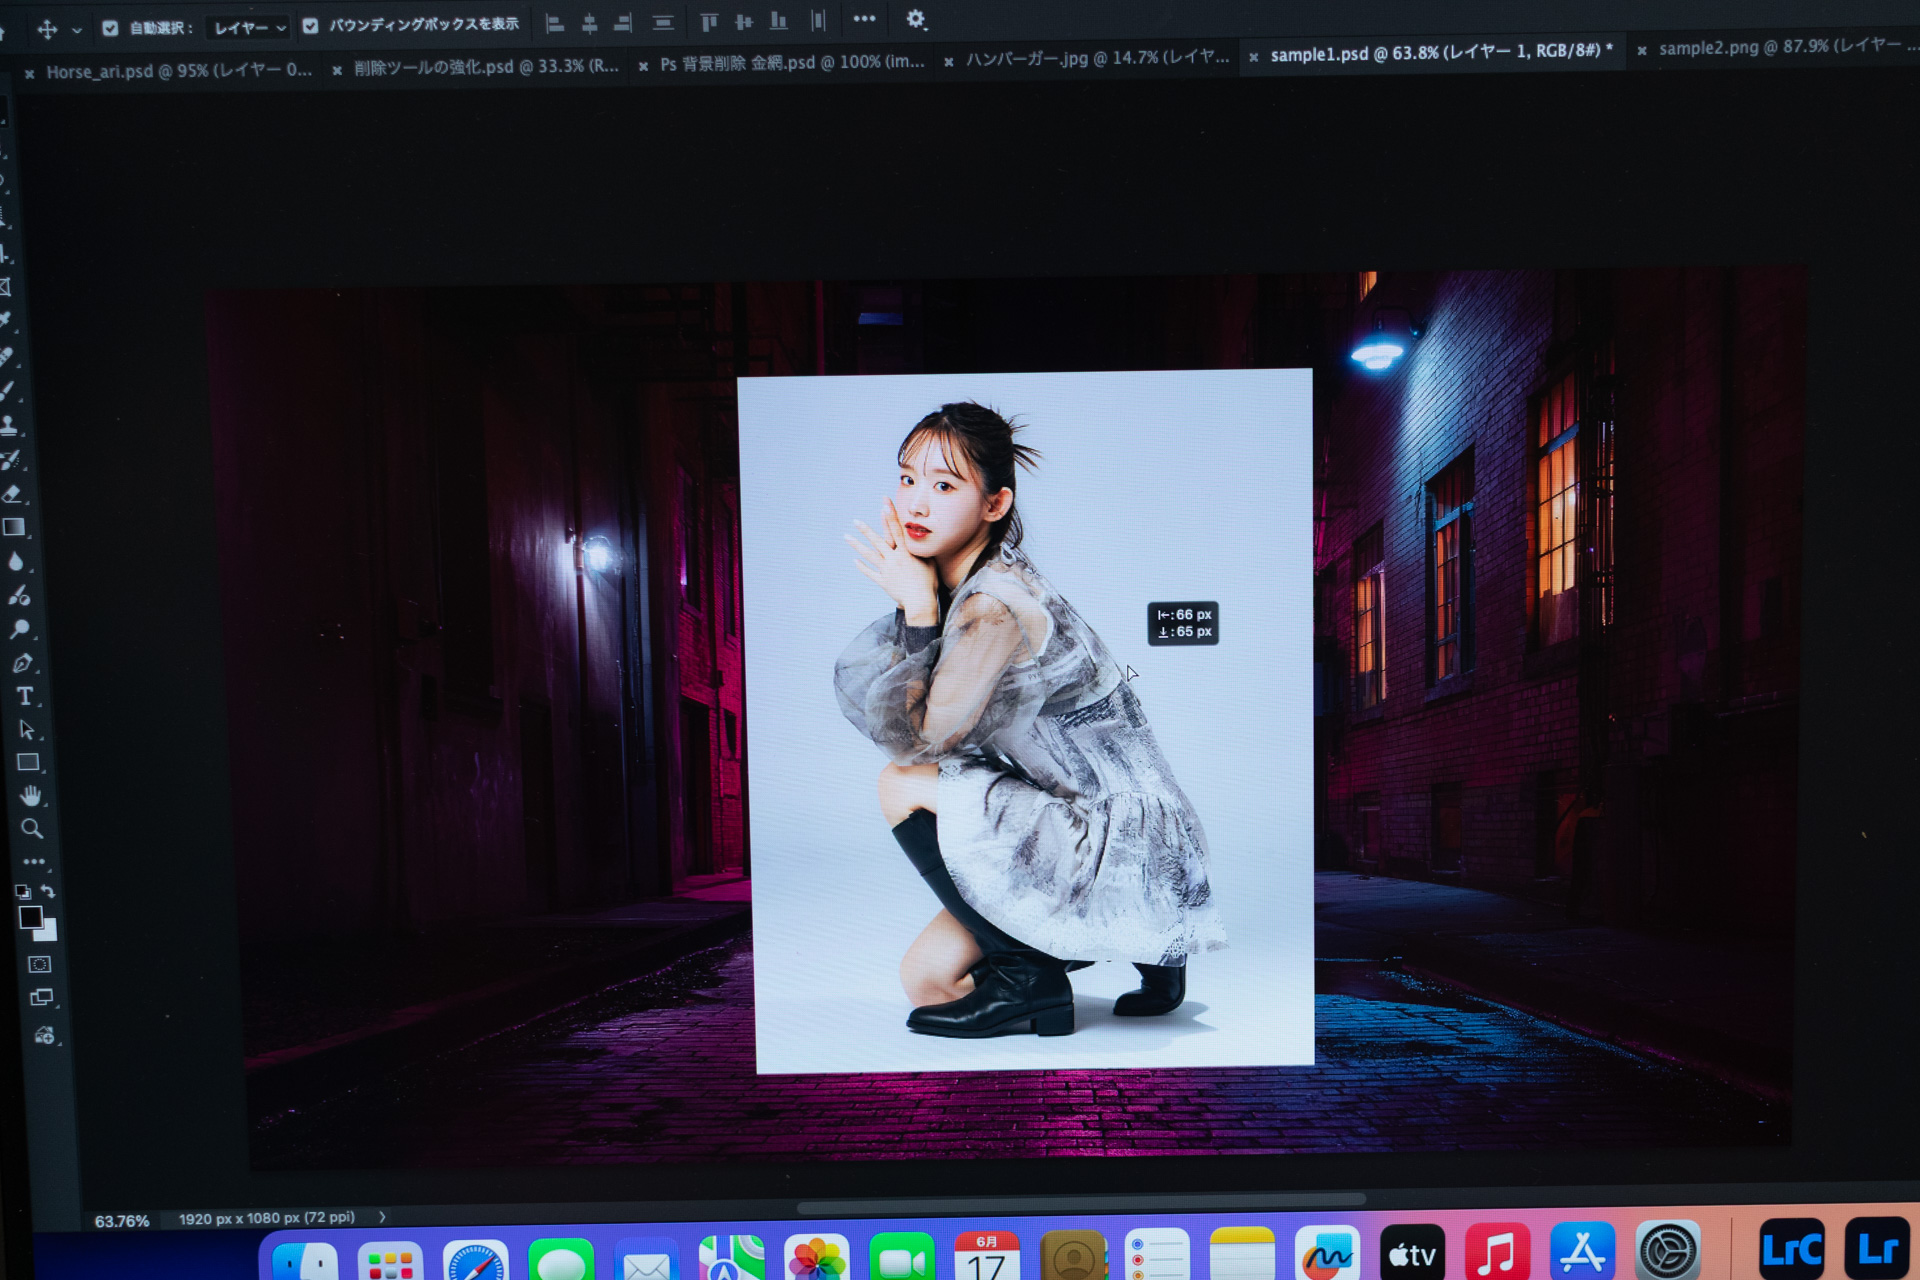1920x1280 pixels.
Task: Close the Ps 背景削除 金網.psd tab
Action: (x=643, y=66)
